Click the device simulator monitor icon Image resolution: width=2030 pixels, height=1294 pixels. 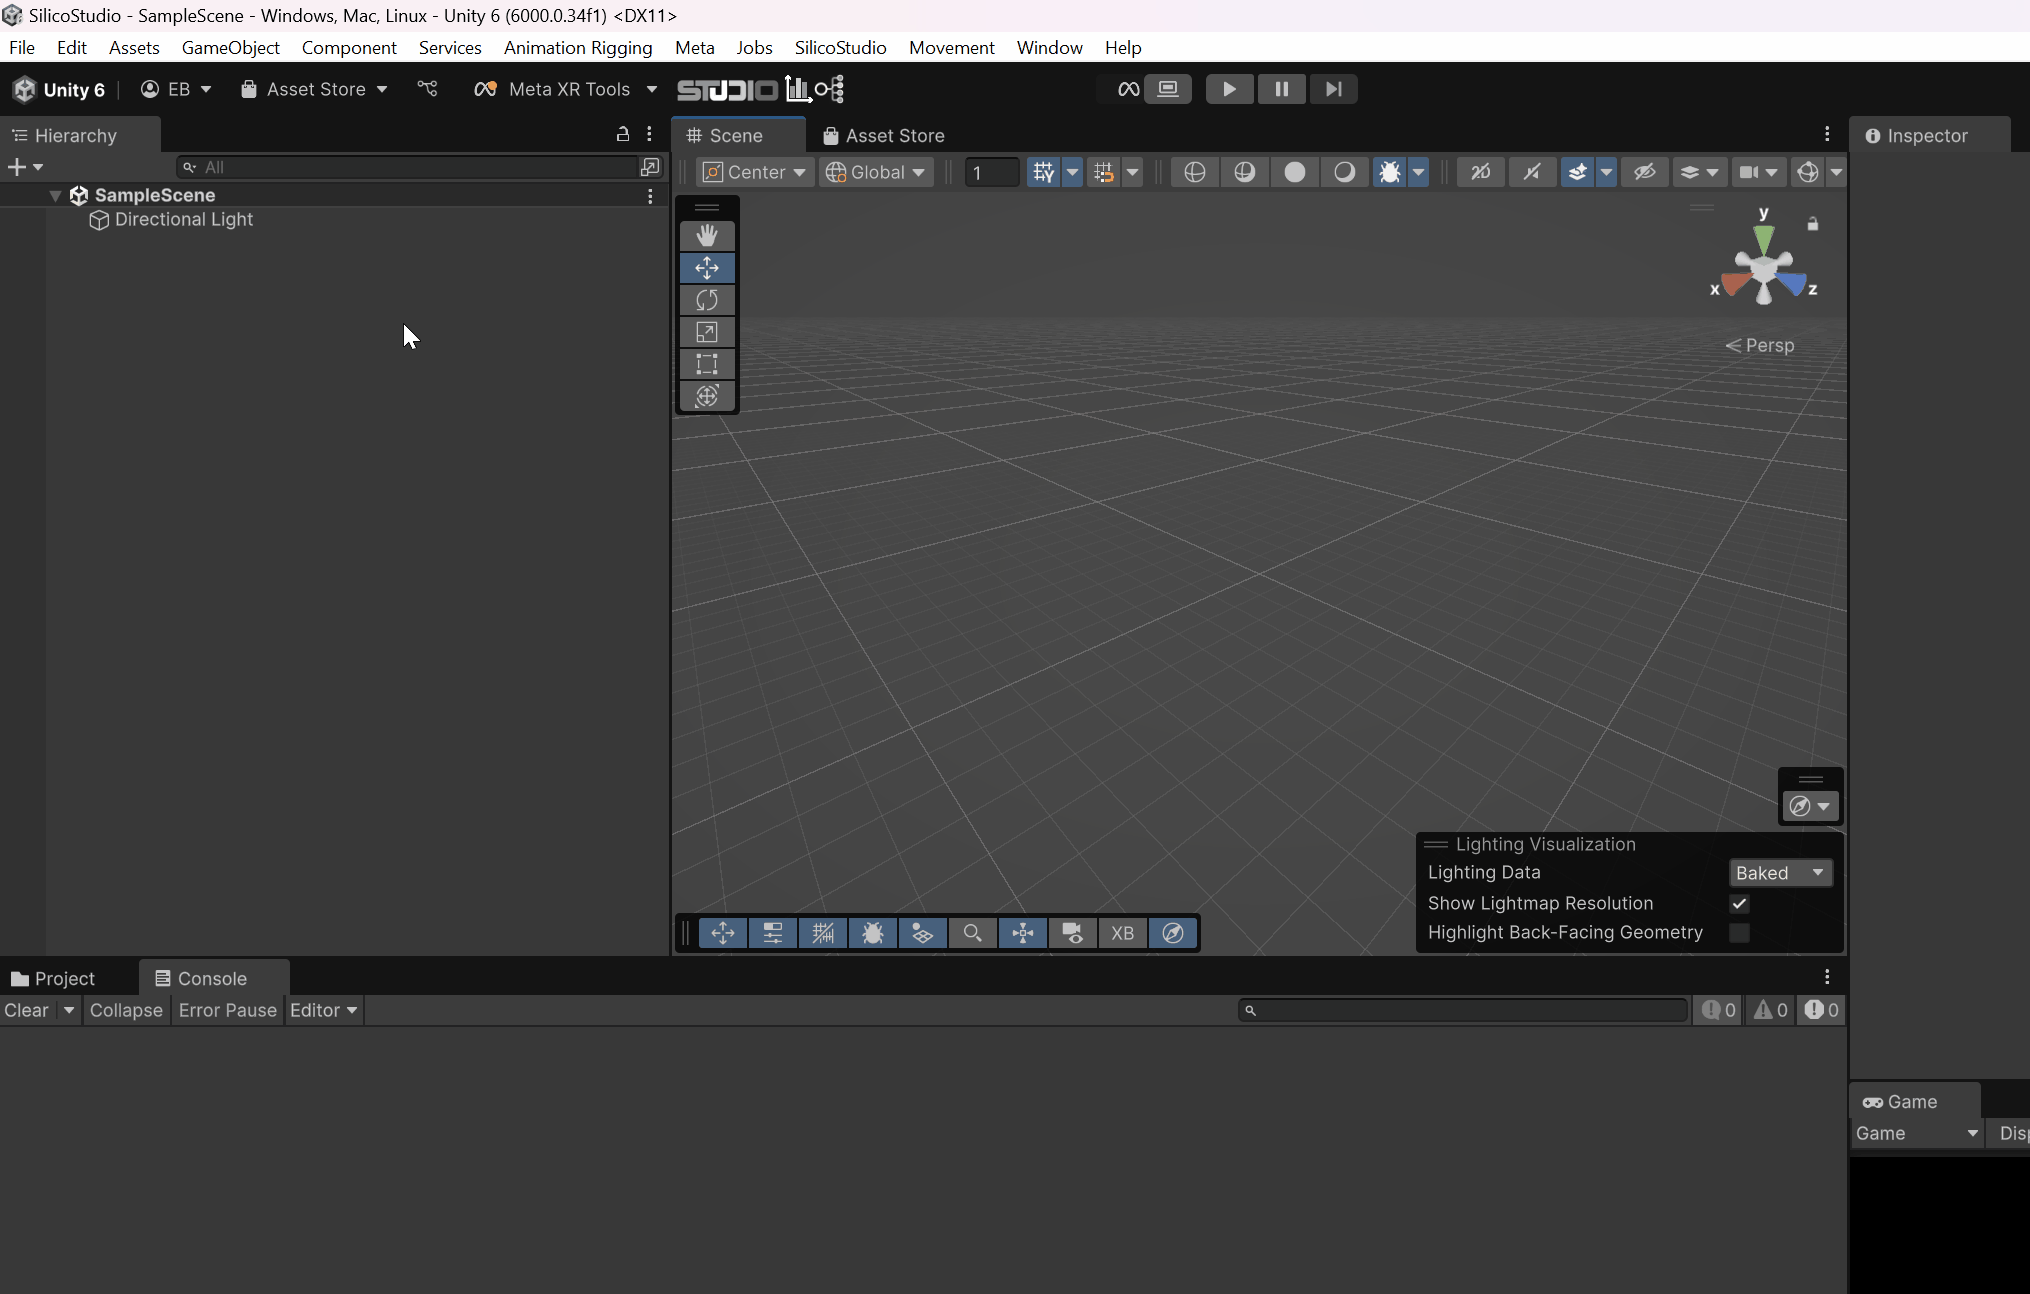click(1168, 89)
